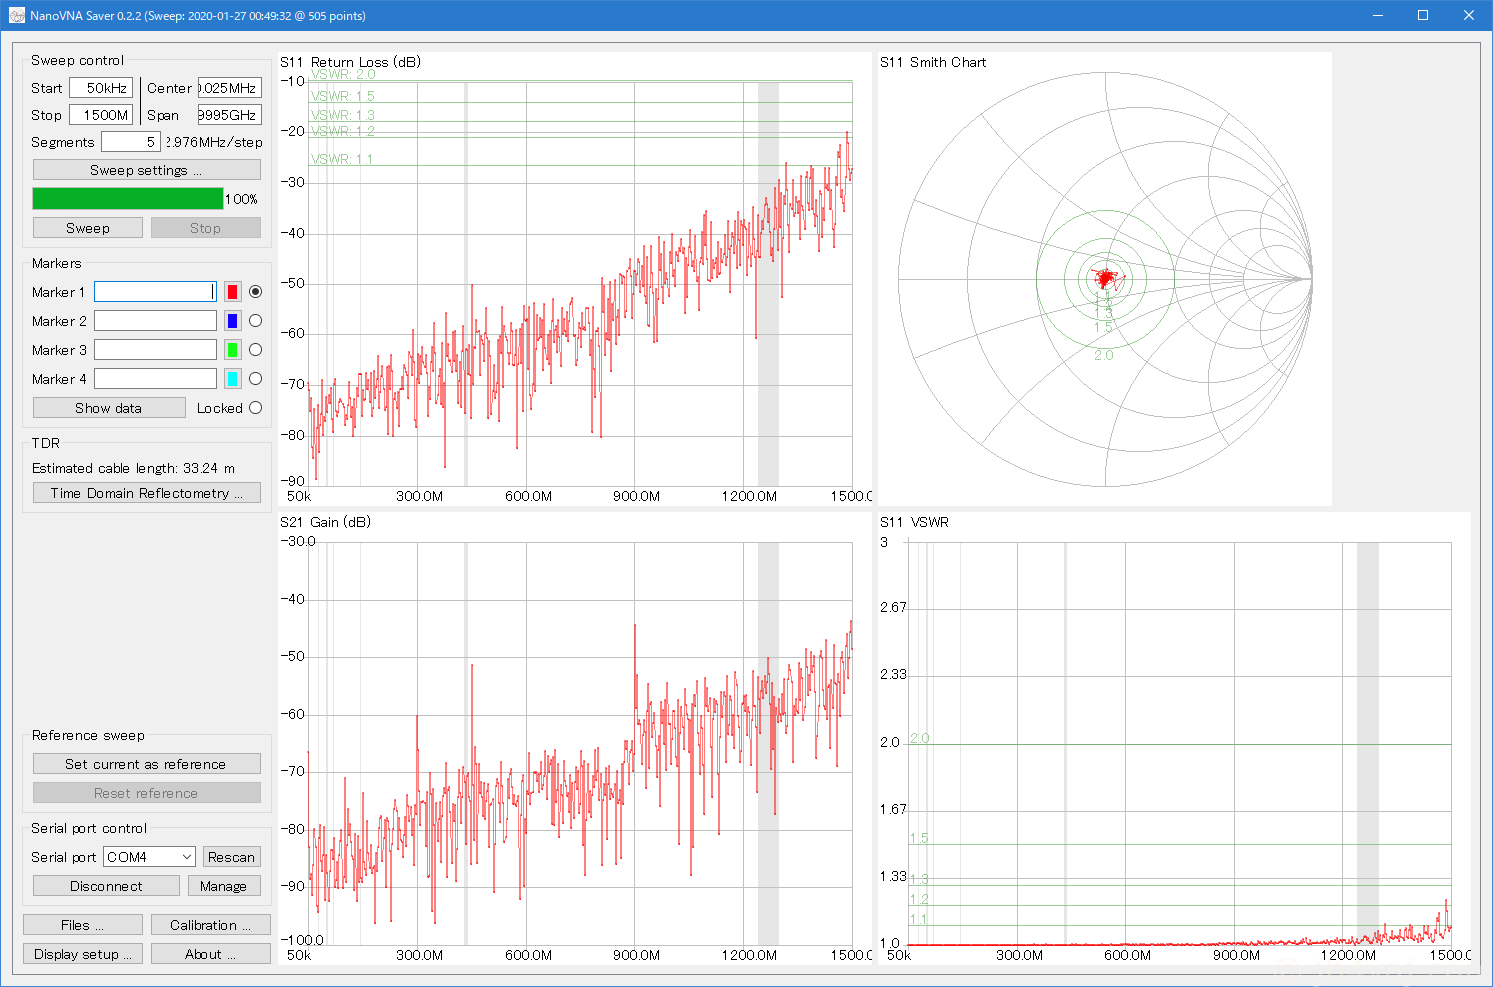
Task: Click the Reset reference button
Action: pyautogui.click(x=147, y=793)
